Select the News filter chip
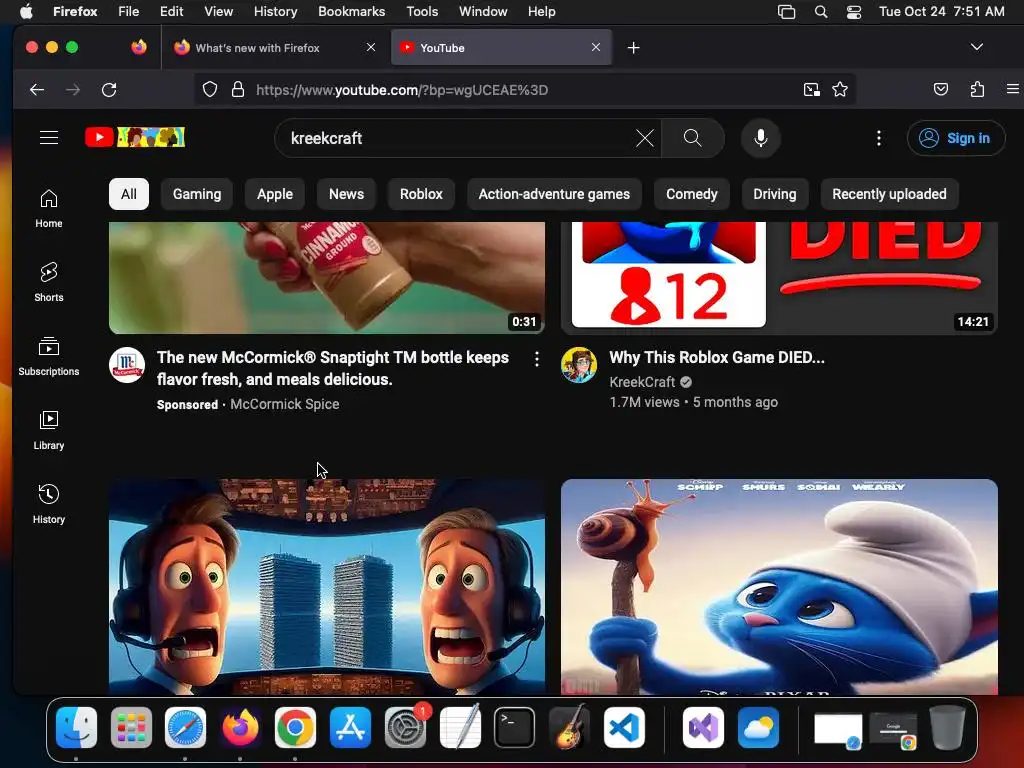The image size is (1024, 768). (x=346, y=194)
